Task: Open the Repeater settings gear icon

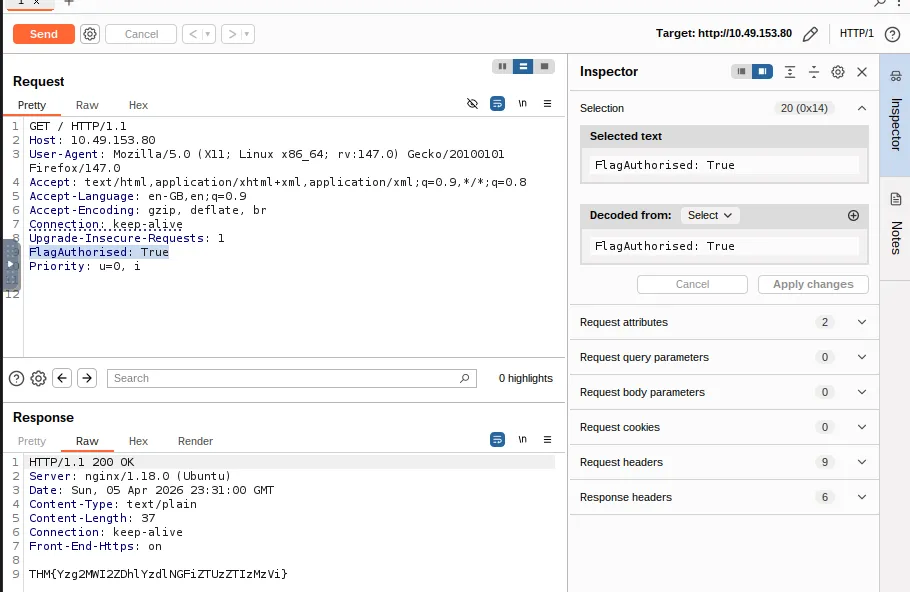Action: coord(90,34)
